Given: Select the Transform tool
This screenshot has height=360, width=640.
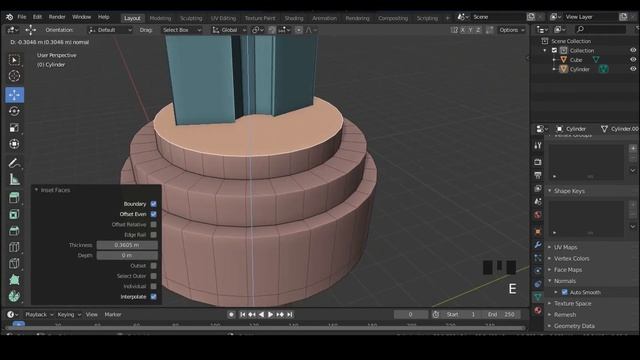Looking at the screenshot, I should point(14,144).
